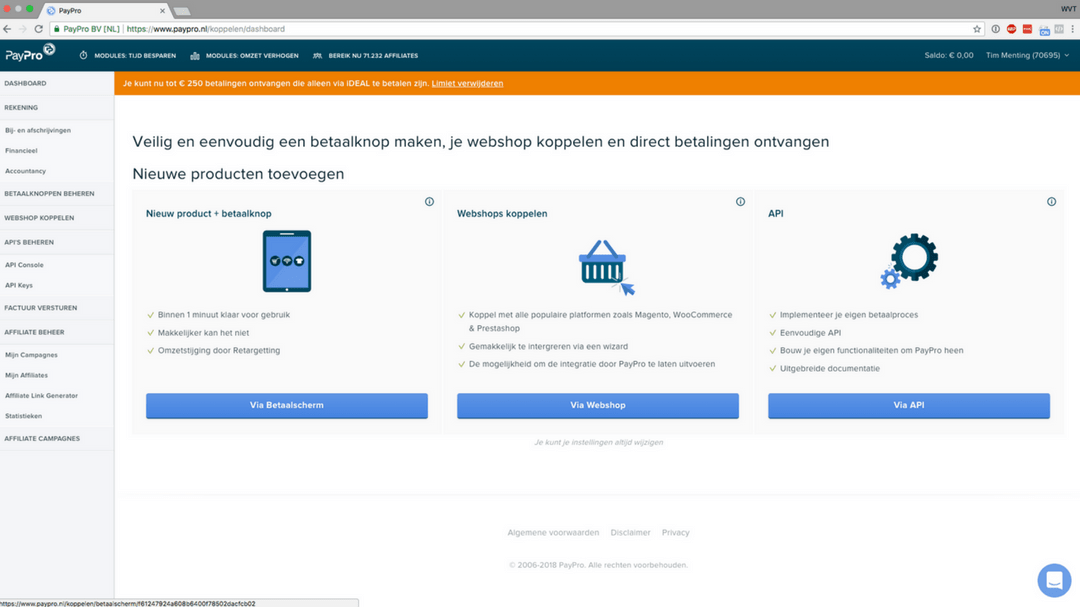Open Modules: Tijd besparen menu
Screen dimensions: 1080x607
(128, 56)
